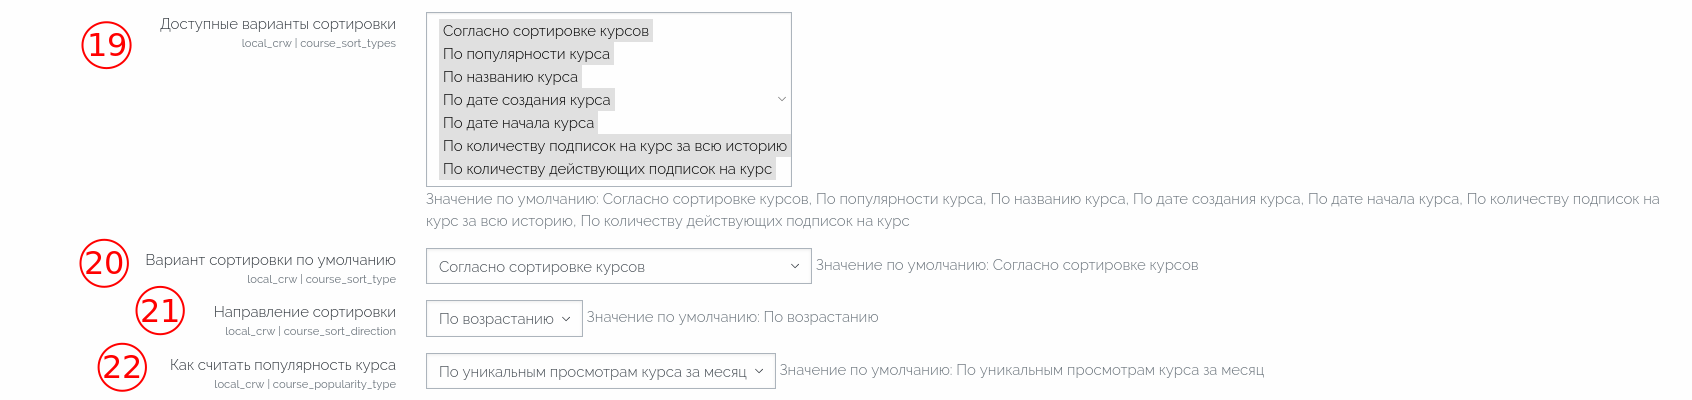
Task: Click the 'Направление сортировки' label text
Action: click(x=305, y=312)
